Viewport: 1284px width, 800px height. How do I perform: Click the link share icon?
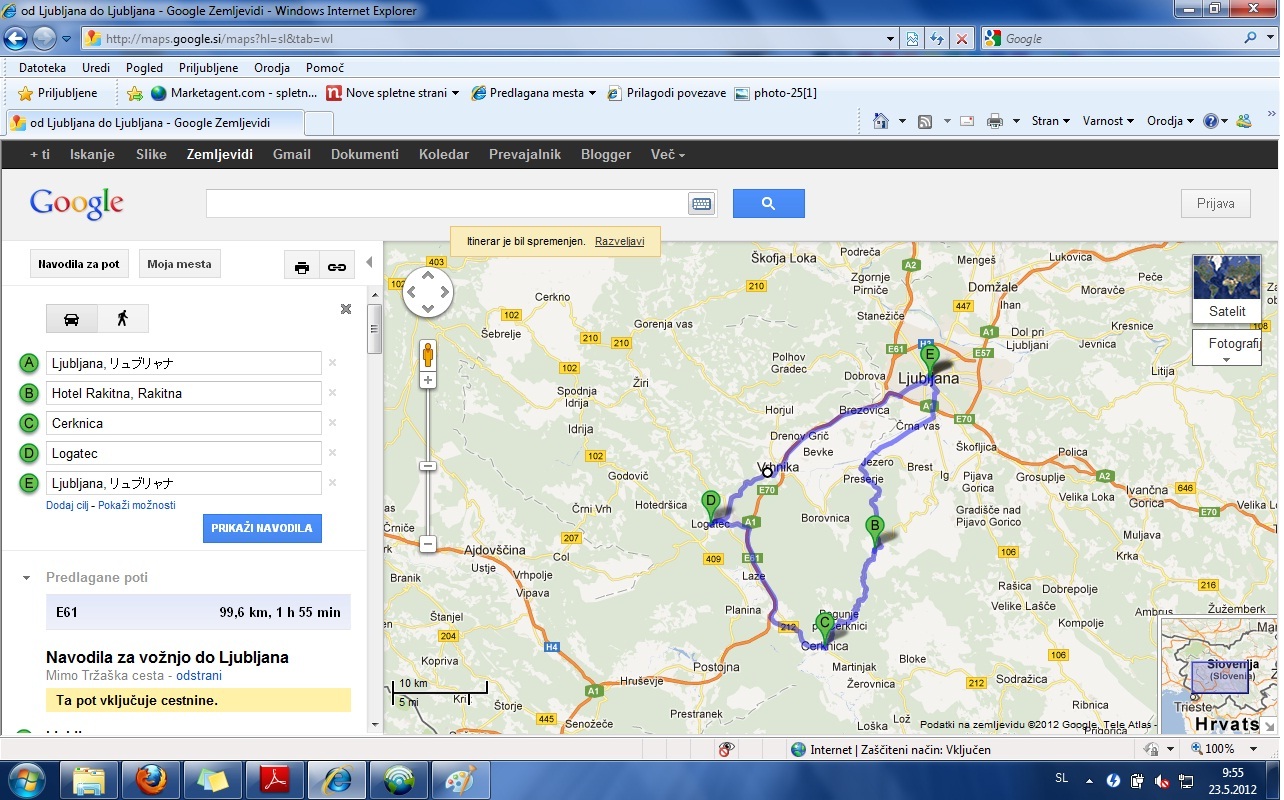point(337,267)
